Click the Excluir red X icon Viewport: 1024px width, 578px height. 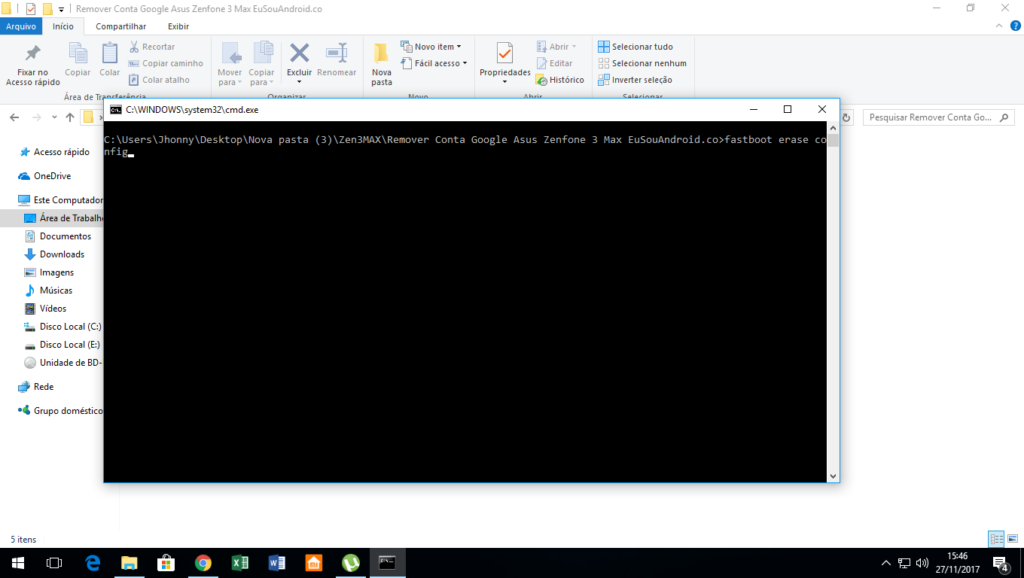pos(299,53)
